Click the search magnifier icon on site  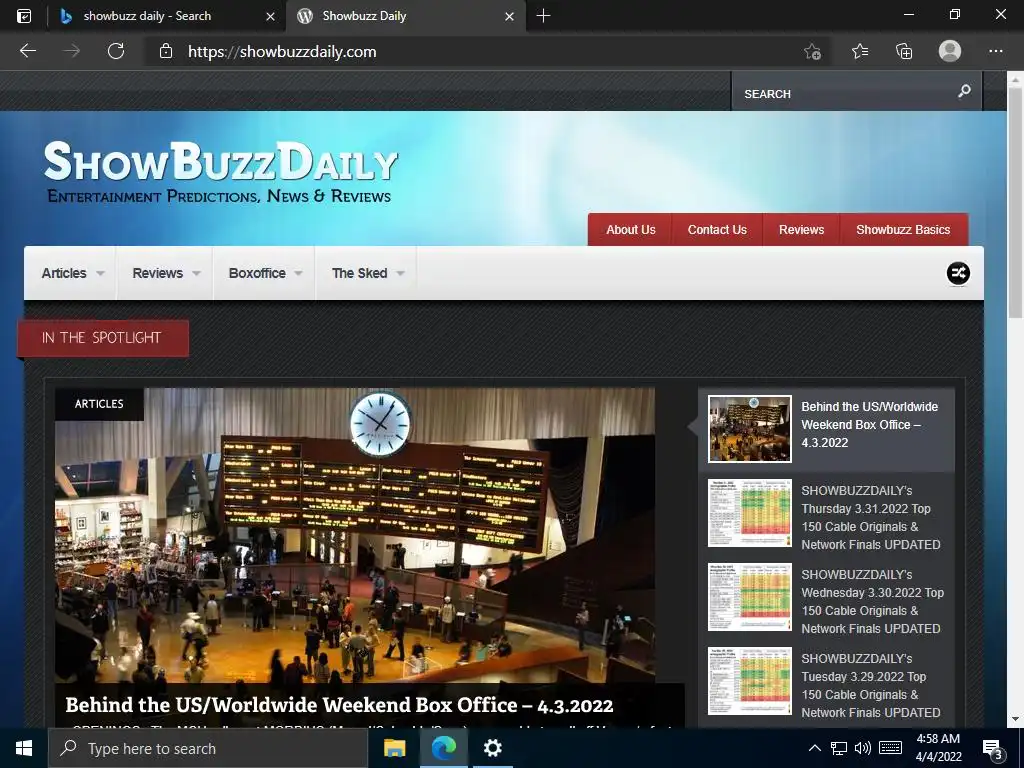pyautogui.click(x=964, y=91)
